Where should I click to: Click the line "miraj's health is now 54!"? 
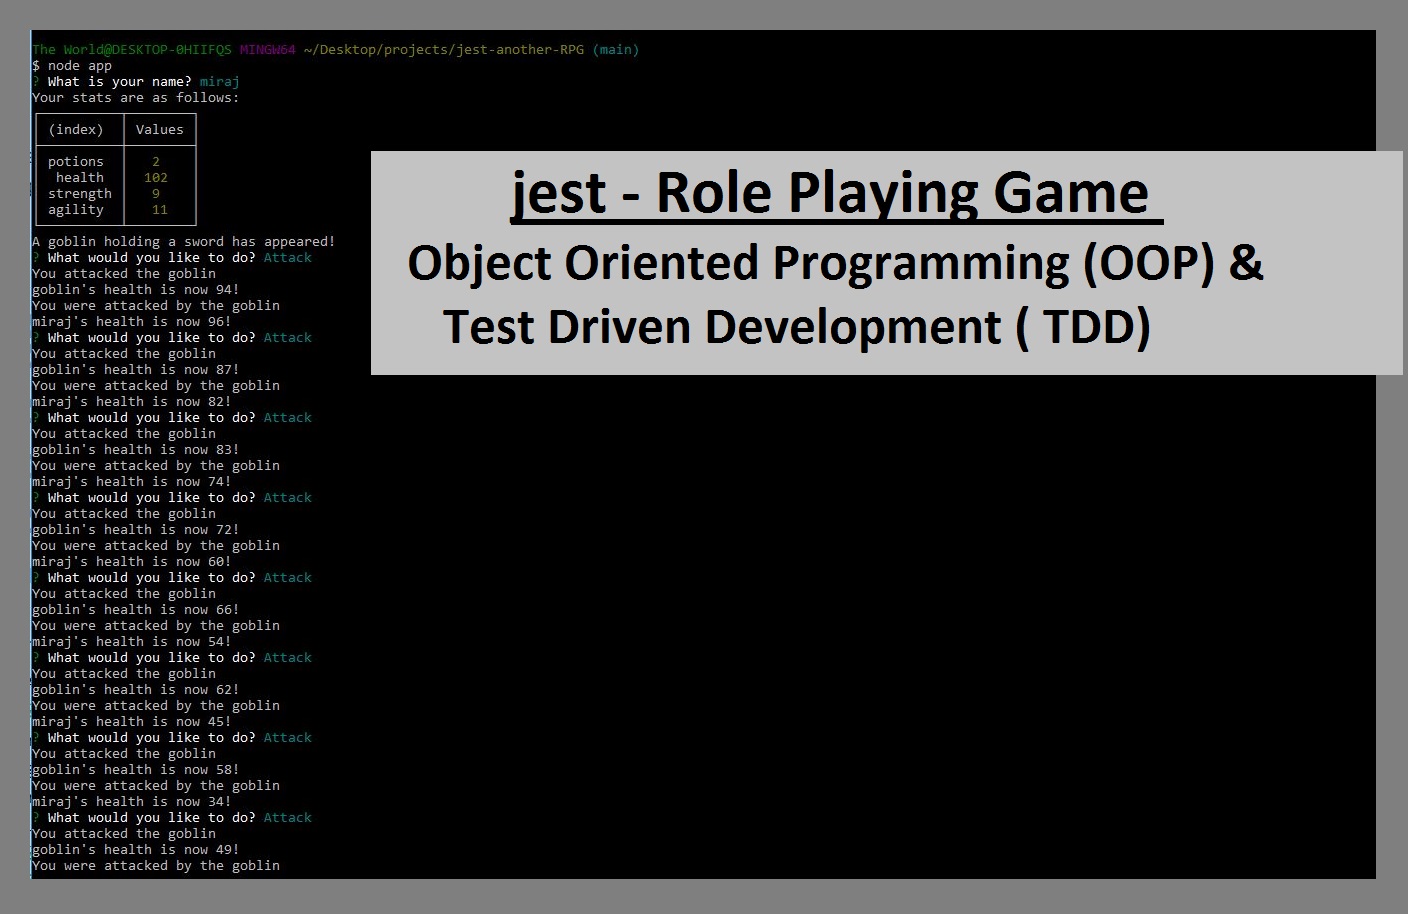pos(132,641)
